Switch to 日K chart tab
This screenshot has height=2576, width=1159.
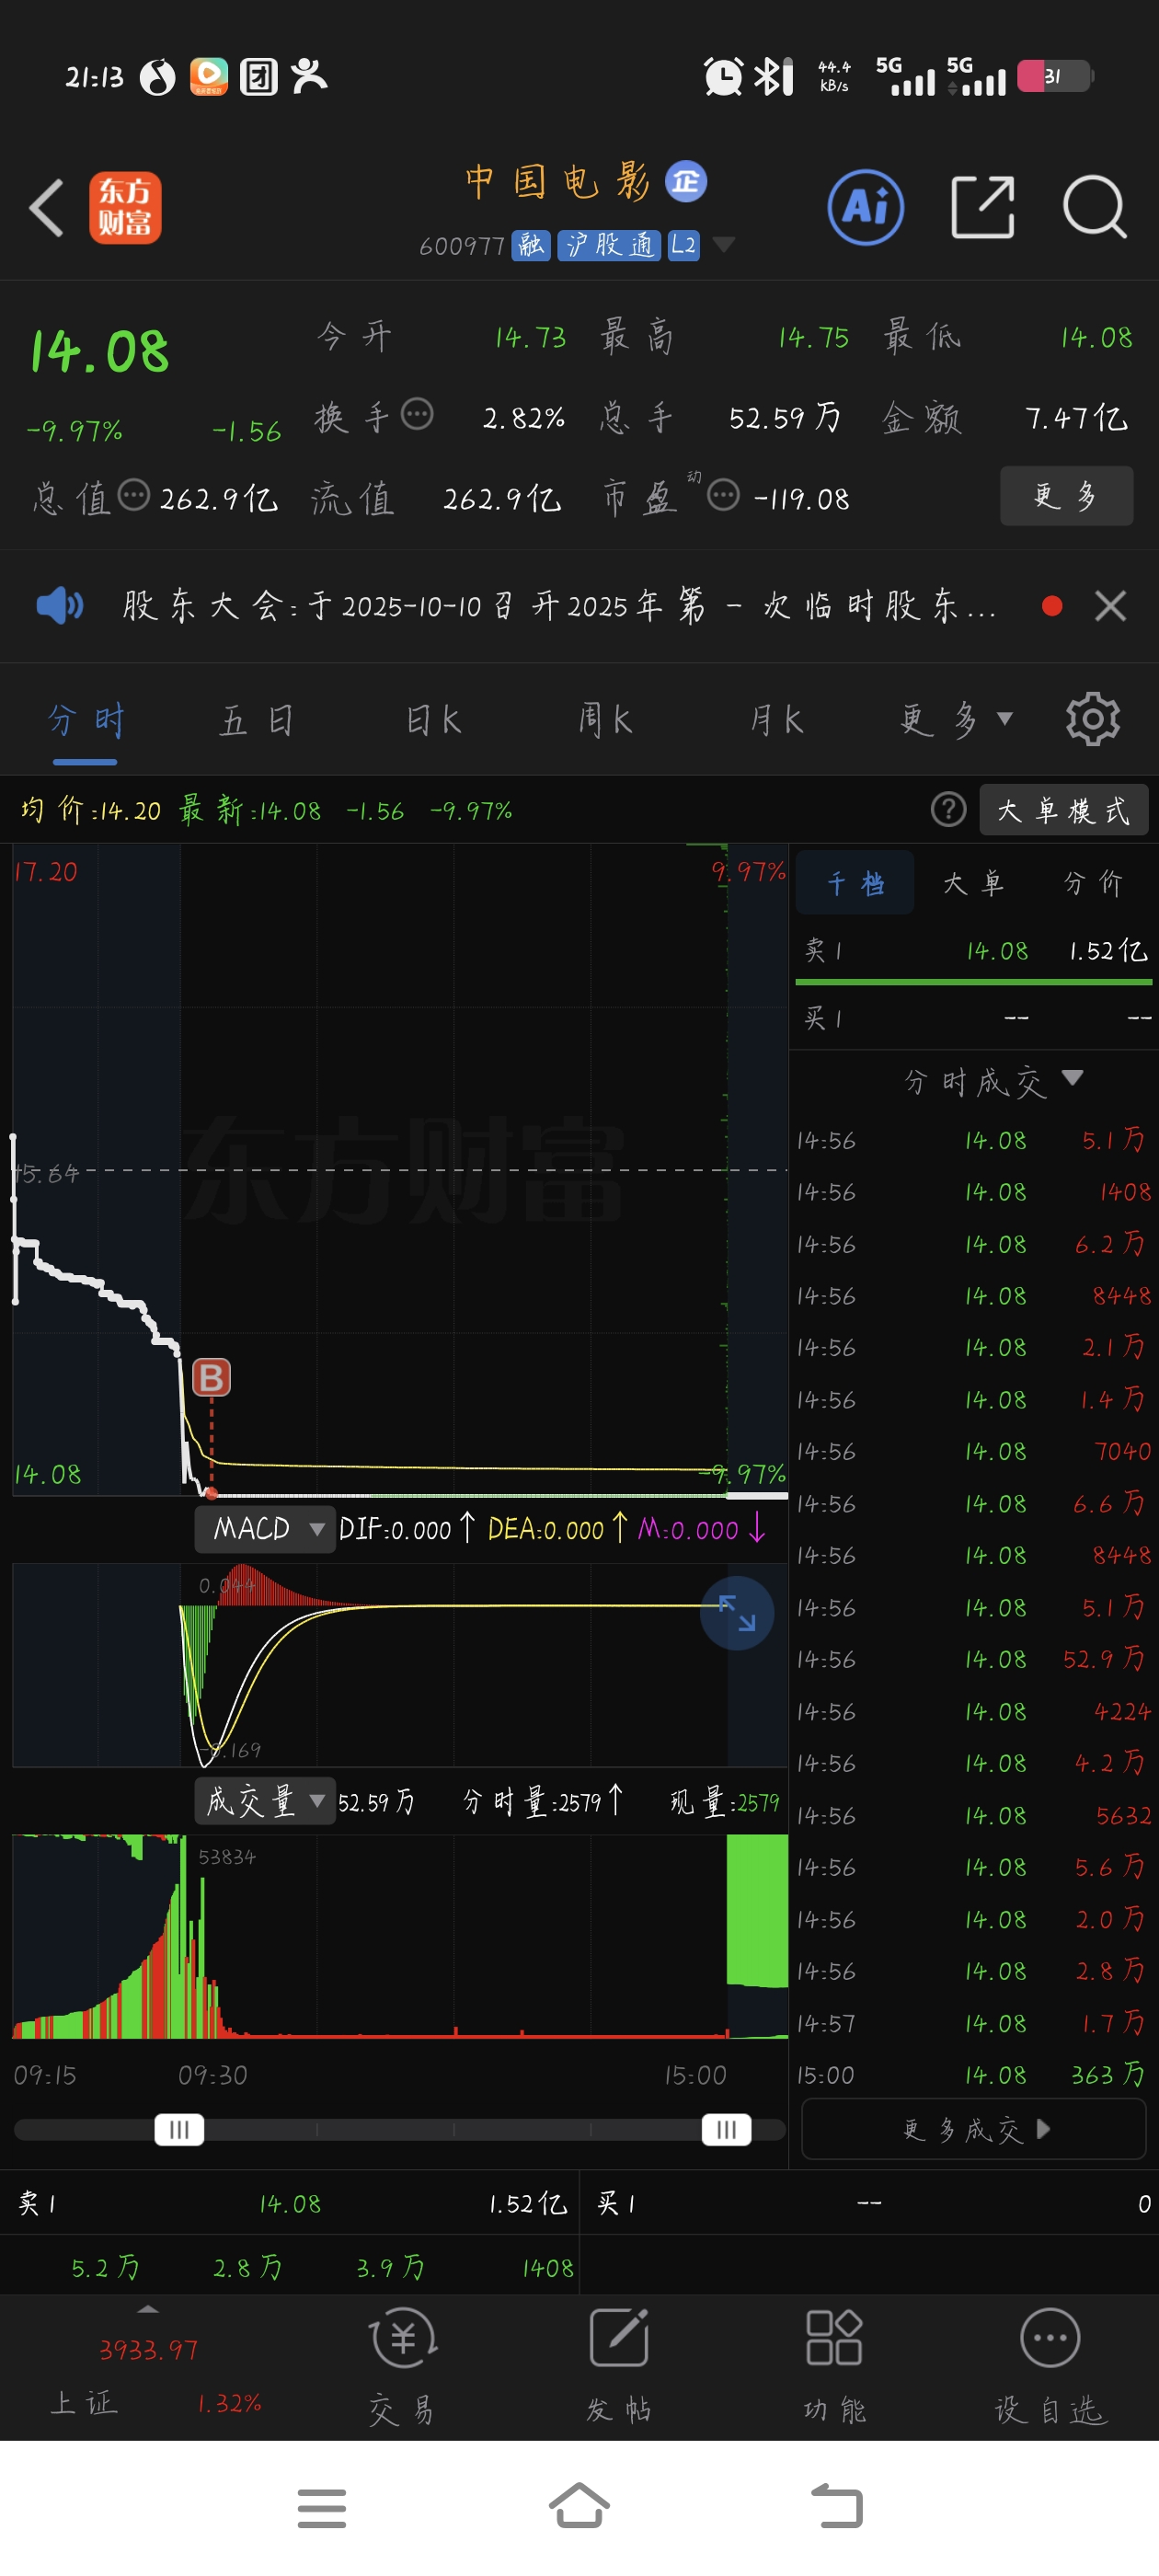(x=433, y=720)
